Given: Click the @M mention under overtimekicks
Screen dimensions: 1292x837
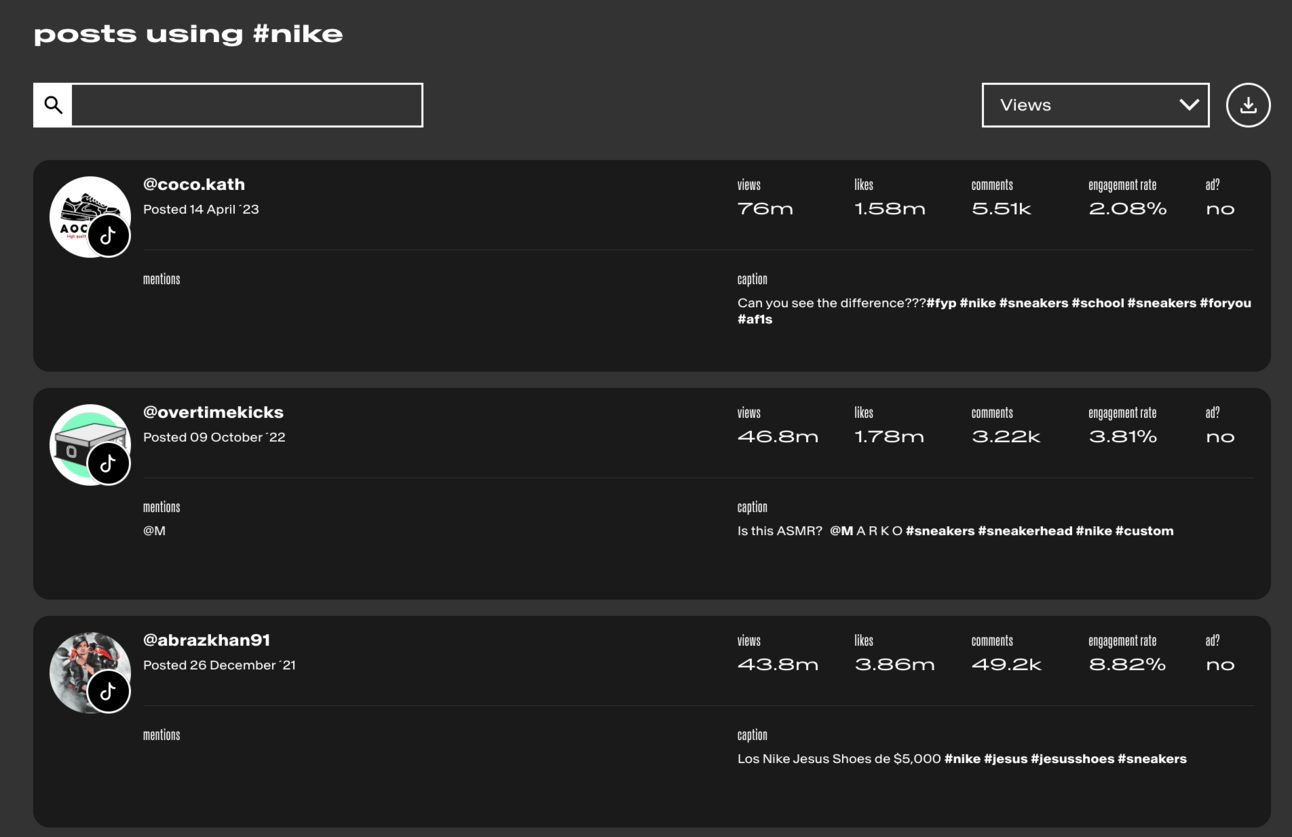Looking at the screenshot, I should pos(154,531).
